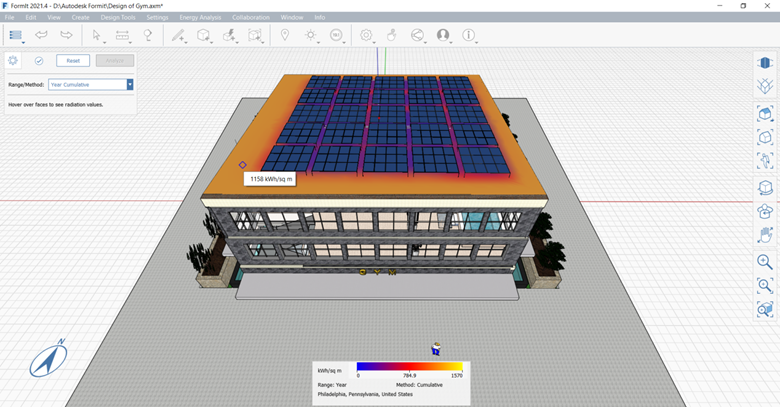Redo the last action
Viewport: 780px width, 407px height.
click(x=66, y=35)
